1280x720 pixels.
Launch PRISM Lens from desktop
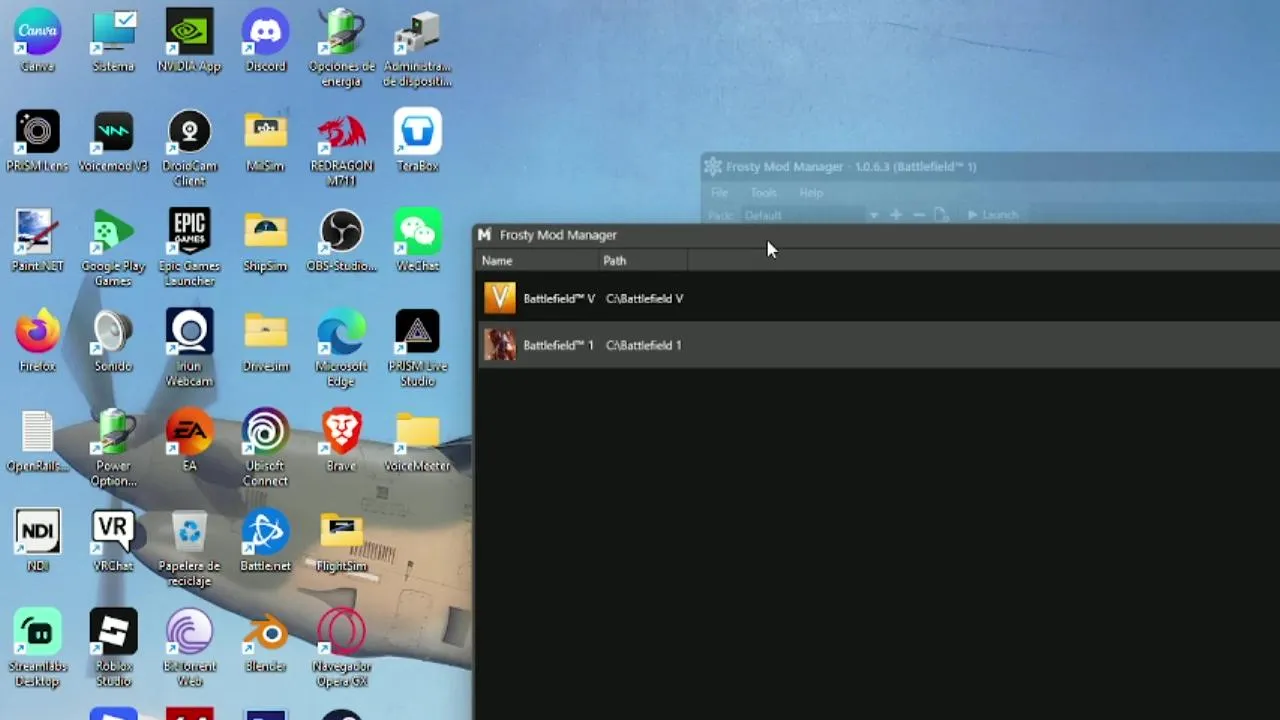tap(37, 140)
